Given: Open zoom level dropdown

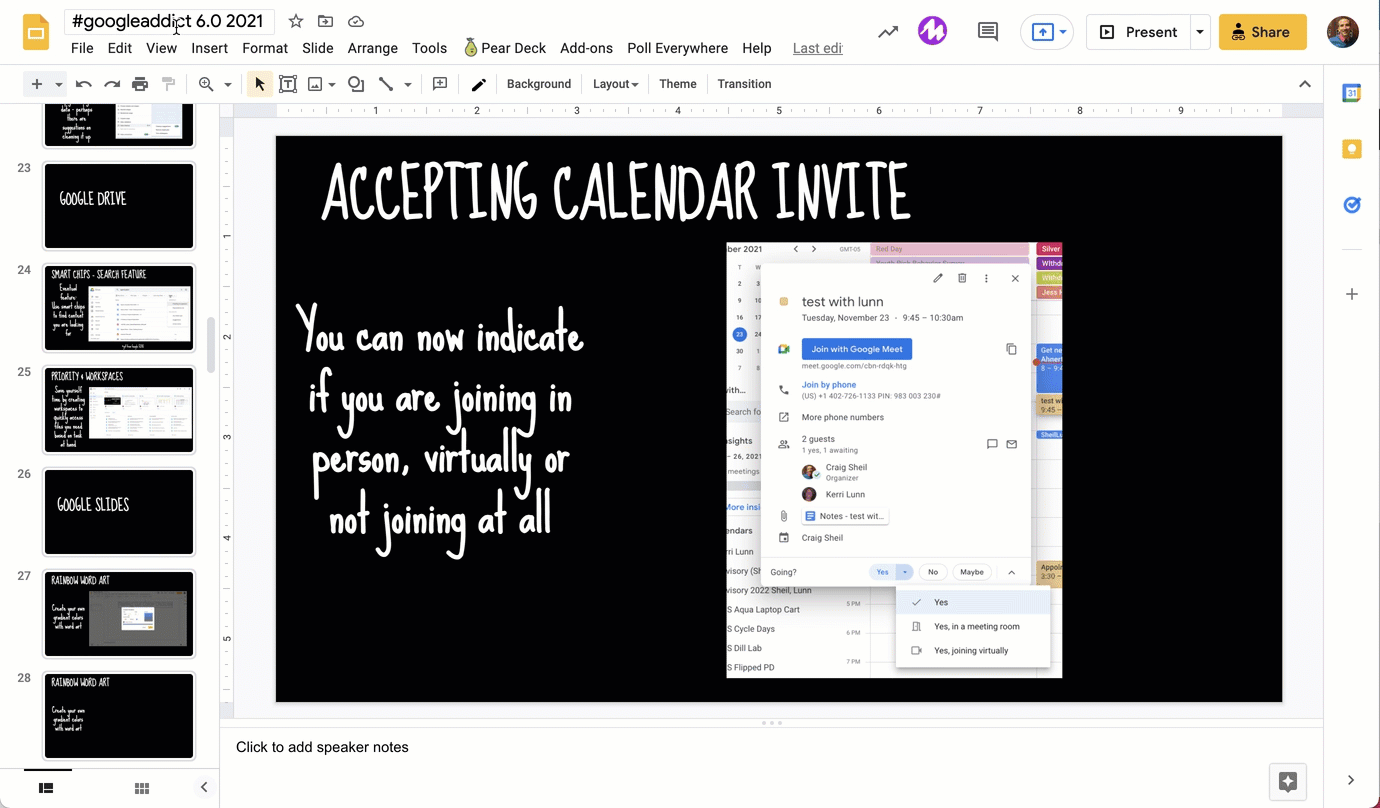Looking at the screenshot, I should pos(228,84).
